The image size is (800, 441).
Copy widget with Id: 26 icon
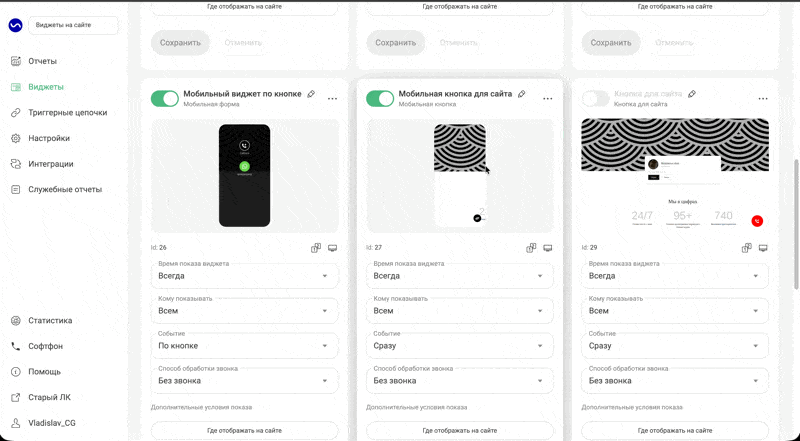(316, 248)
